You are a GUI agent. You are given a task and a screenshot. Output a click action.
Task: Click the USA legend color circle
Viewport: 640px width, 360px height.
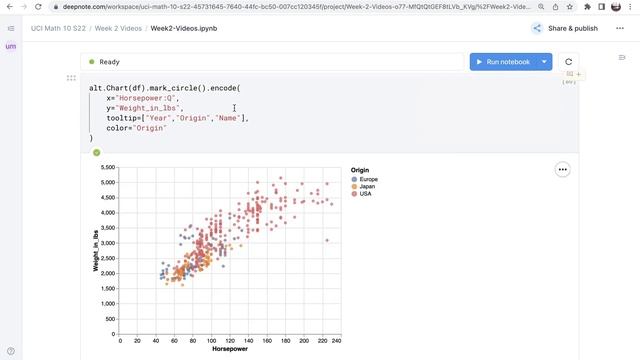[354, 194]
